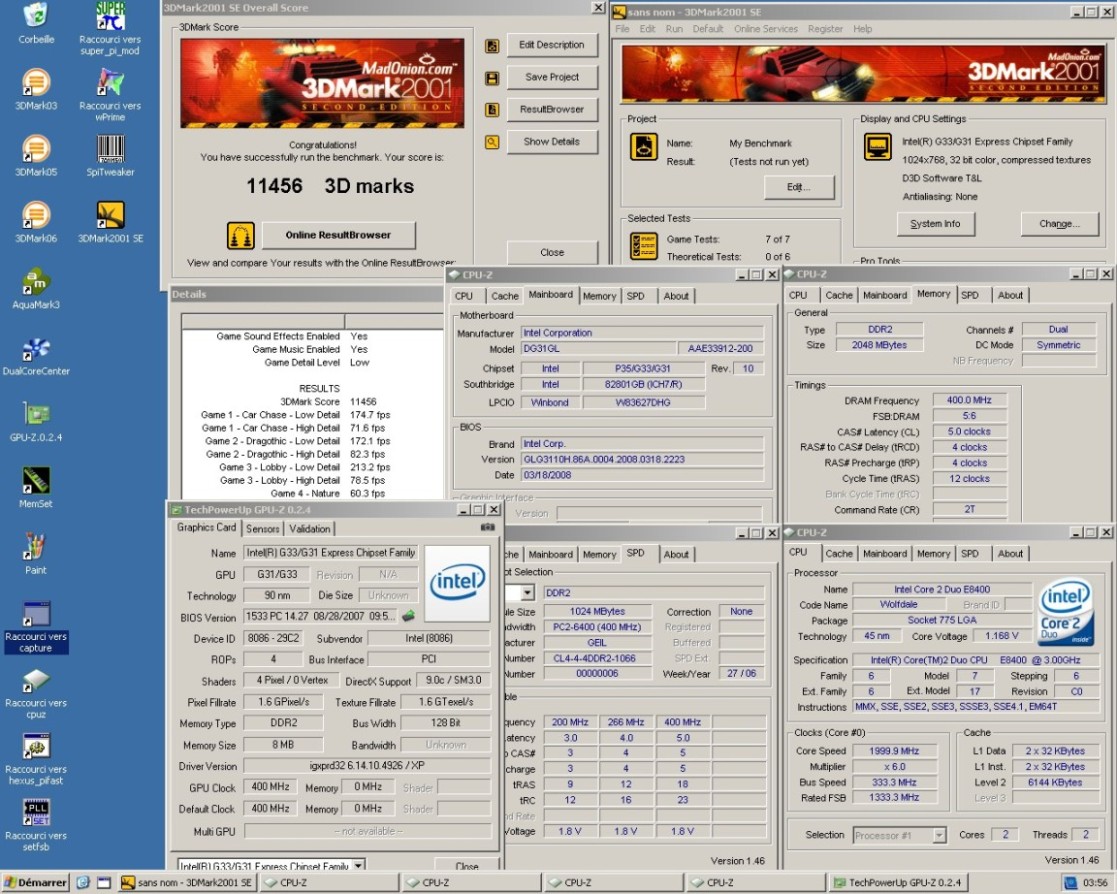
Task: Select the TechPowerUp GPU-Z taskbar entry
Action: tap(898, 883)
